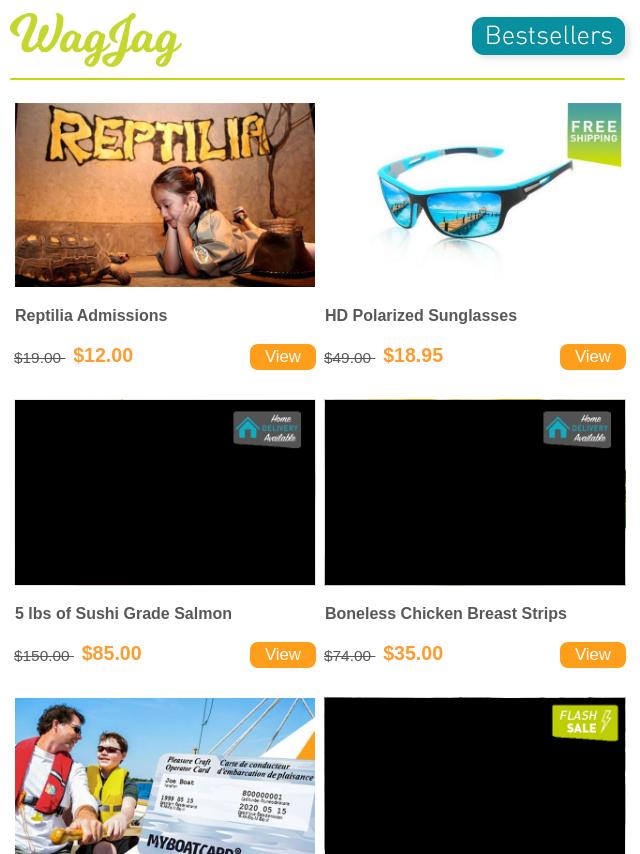The width and height of the screenshot is (640, 854).
Task: Click the WagJag logo
Action: point(95,39)
